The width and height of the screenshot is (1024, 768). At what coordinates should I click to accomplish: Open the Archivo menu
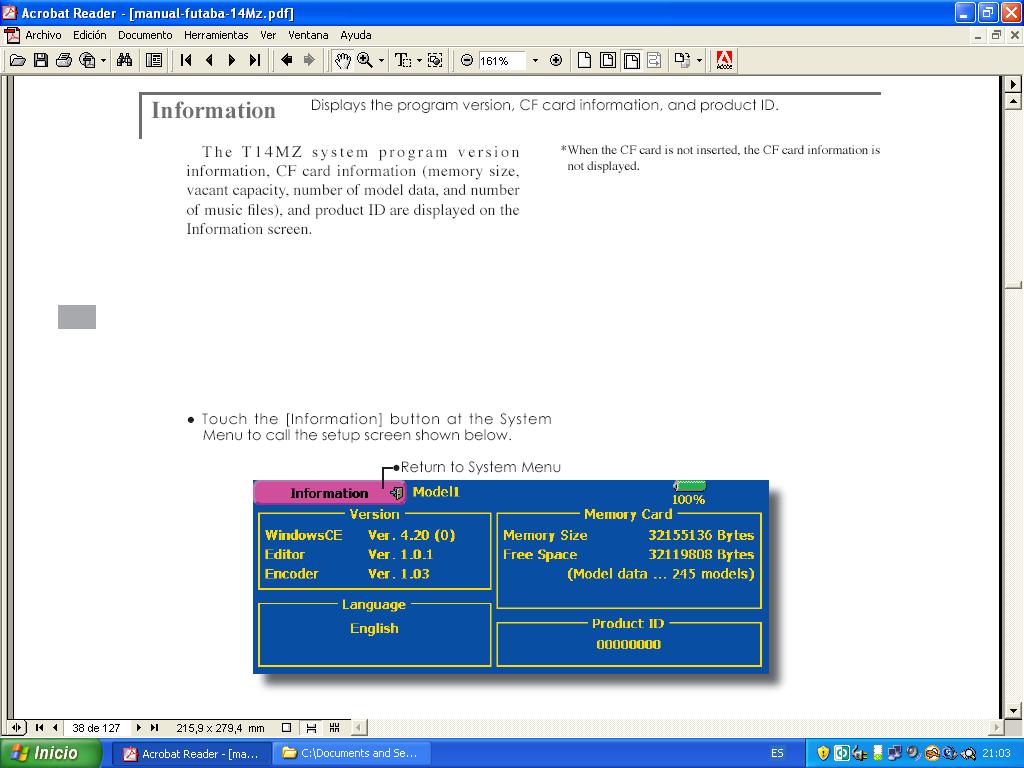(x=43, y=35)
